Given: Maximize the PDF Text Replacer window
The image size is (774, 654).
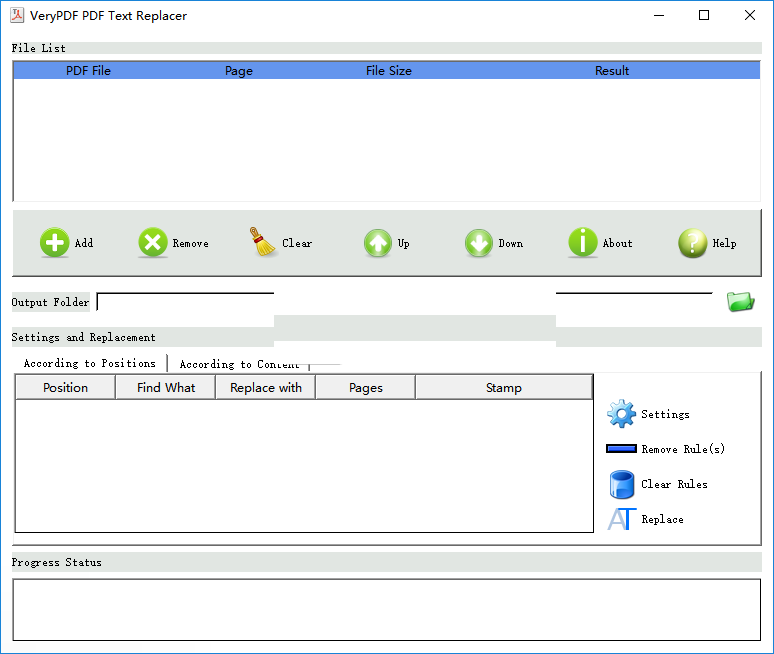Looking at the screenshot, I should point(704,15).
